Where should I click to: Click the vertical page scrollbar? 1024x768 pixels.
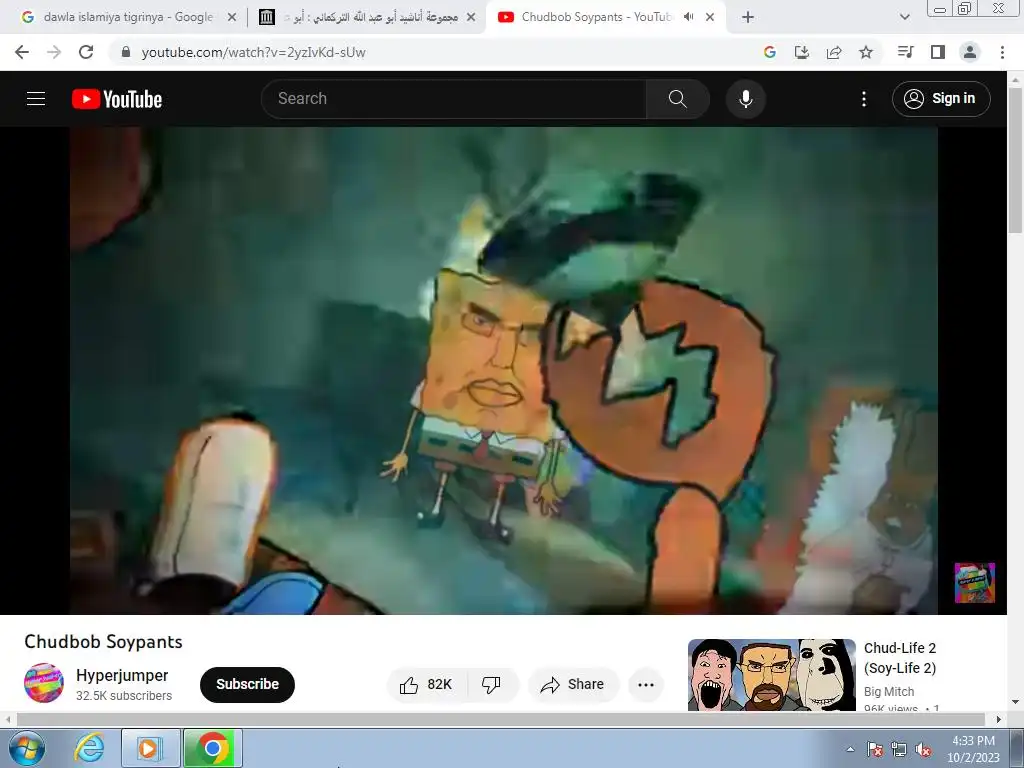click(1015, 158)
